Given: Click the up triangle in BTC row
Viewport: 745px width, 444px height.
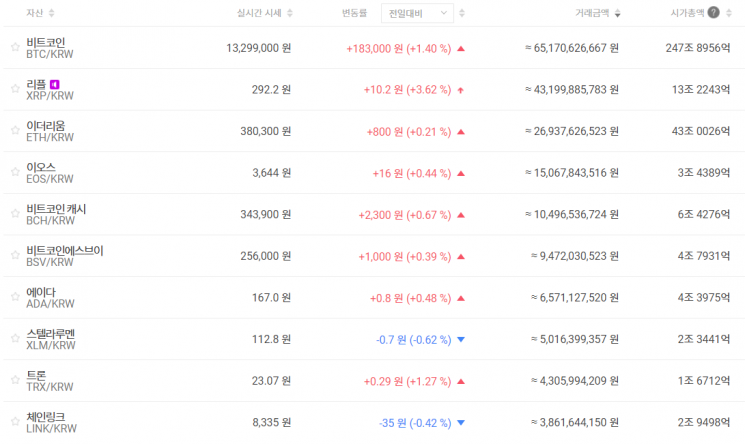Looking at the screenshot, I should coord(460,48).
